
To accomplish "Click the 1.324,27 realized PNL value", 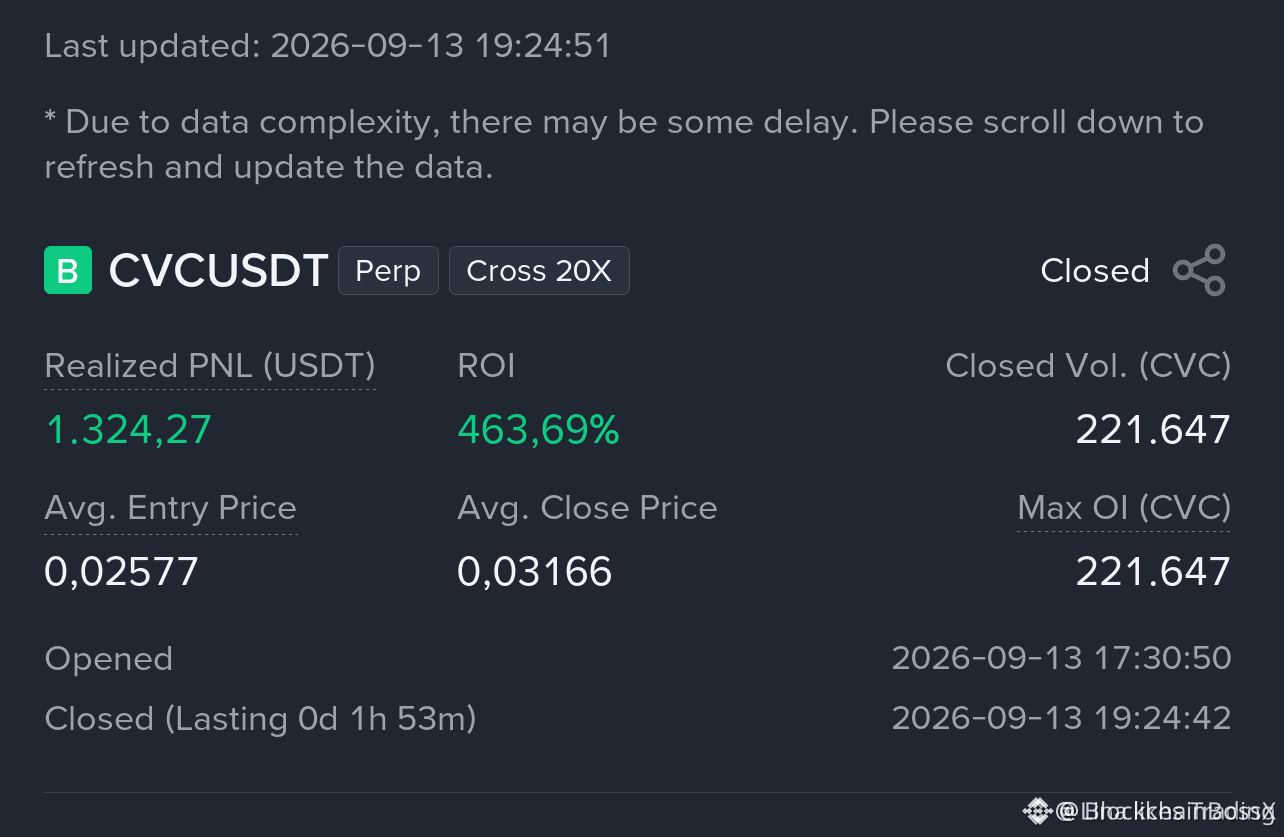I will click(128, 430).
